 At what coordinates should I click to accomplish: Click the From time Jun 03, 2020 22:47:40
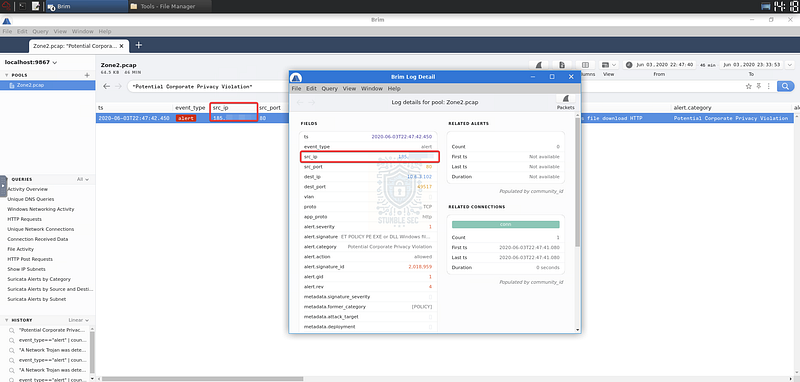point(663,65)
